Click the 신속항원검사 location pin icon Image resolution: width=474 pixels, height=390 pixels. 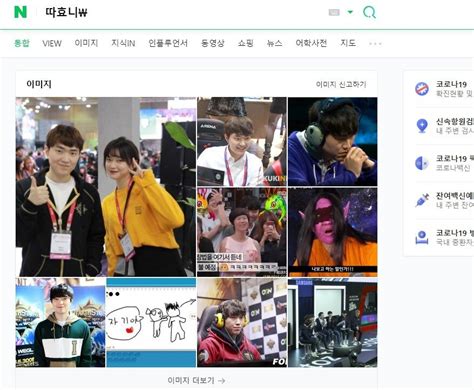422,126
